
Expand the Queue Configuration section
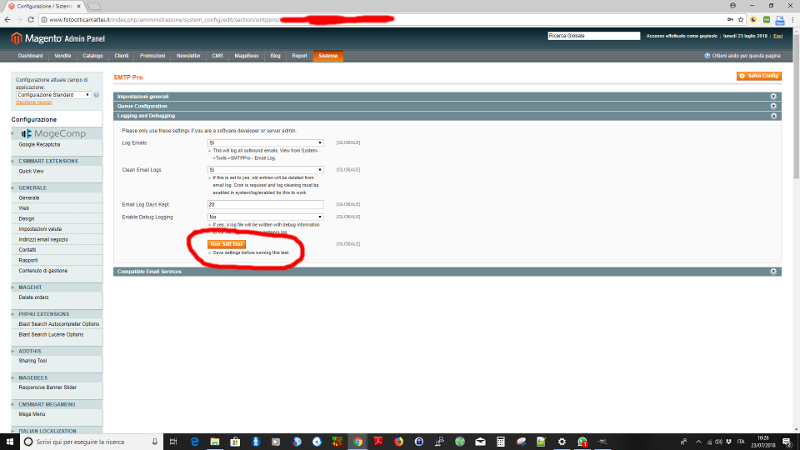click(x=447, y=106)
